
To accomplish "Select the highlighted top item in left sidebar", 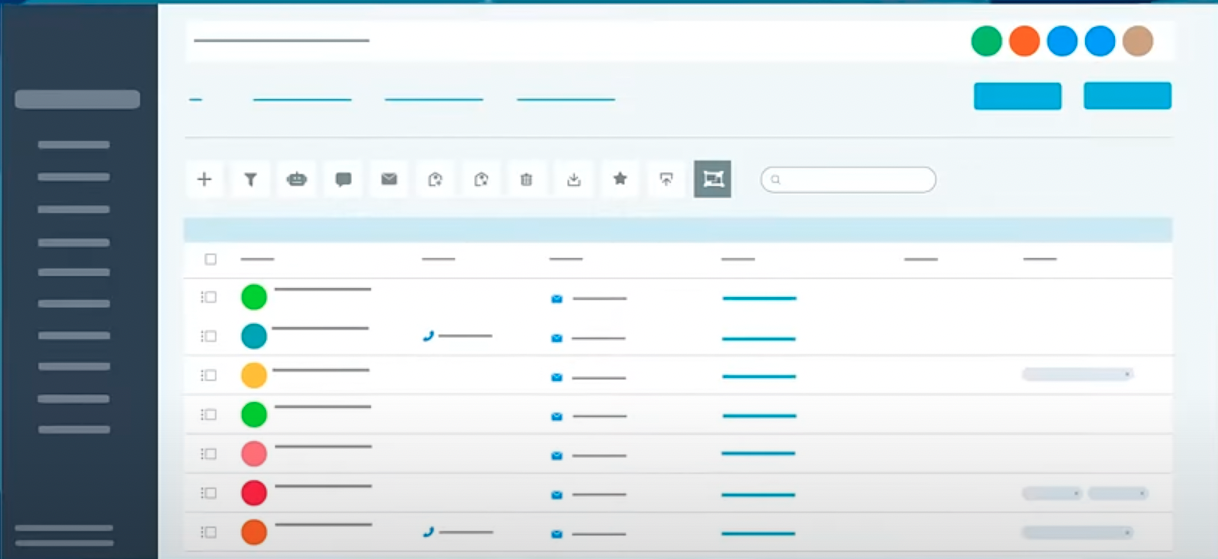I will (x=77, y=99).
